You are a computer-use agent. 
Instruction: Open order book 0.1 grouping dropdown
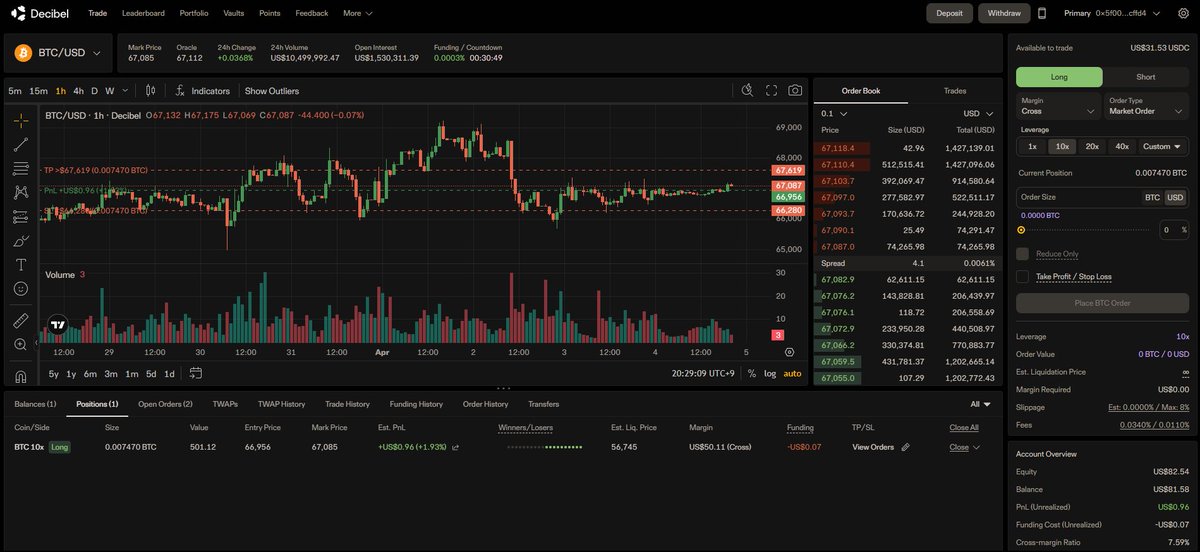(x=834, y=114)
